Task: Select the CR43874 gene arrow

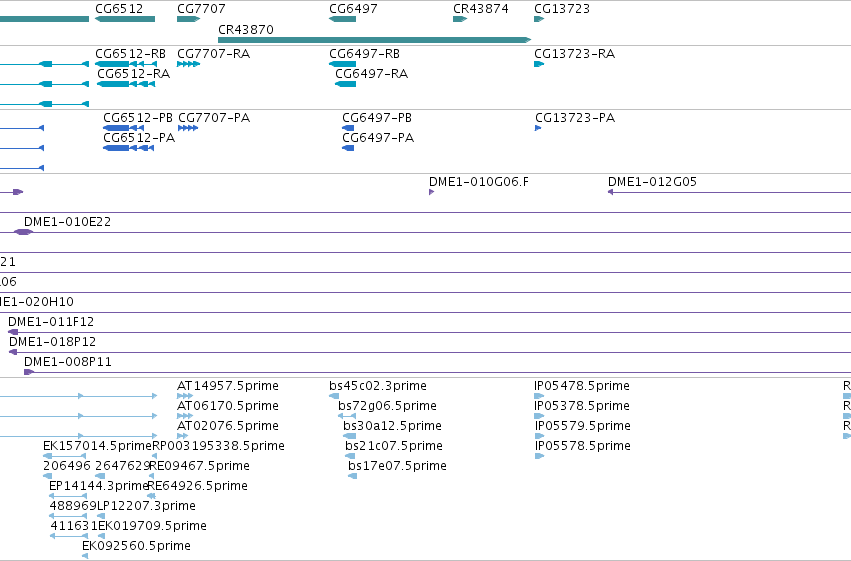Action: tap(460, 19)
